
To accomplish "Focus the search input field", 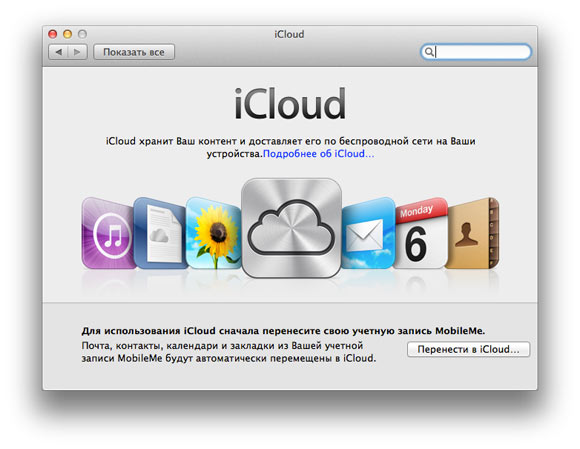I will coord(476,52).
